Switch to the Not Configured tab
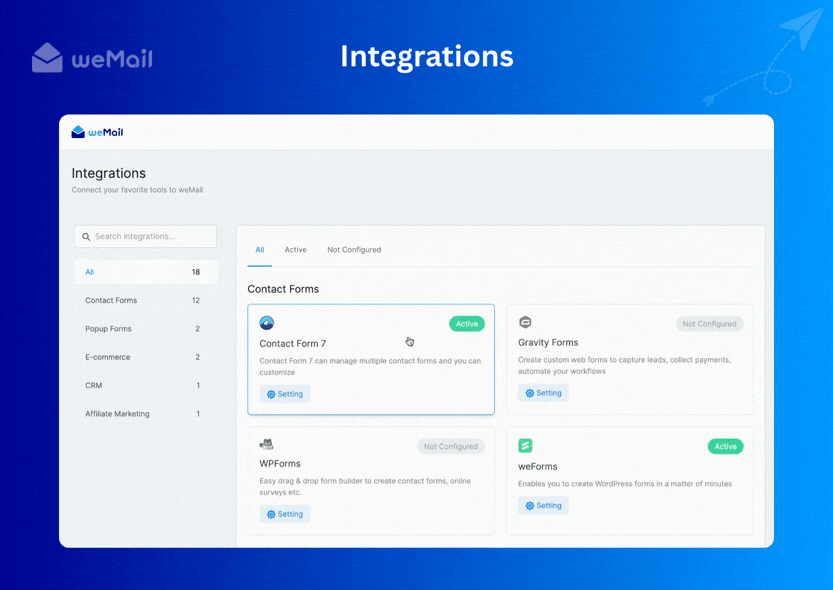Image resolution: width=833 pixels, height=590 pixels. click(x=354, y=249)
